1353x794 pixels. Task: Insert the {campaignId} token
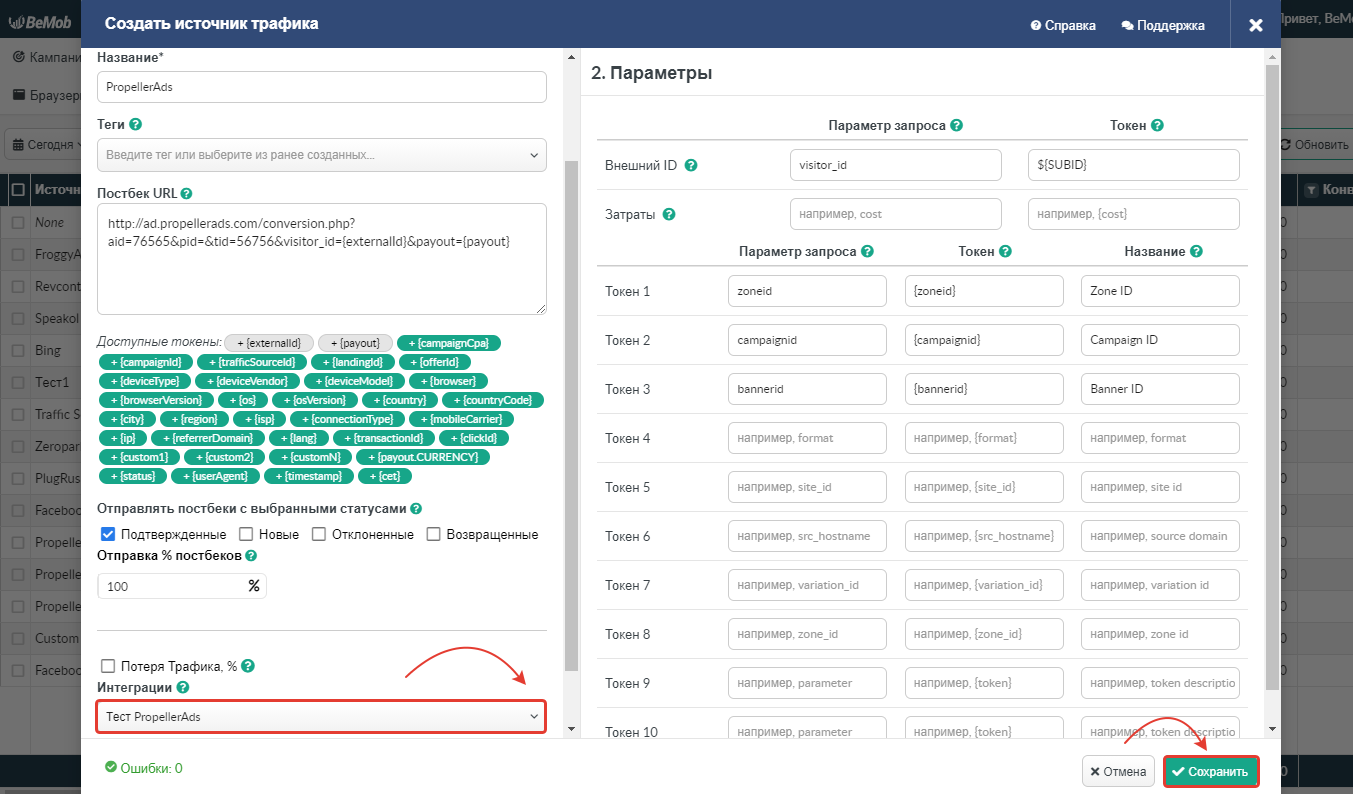pos(146,362)
